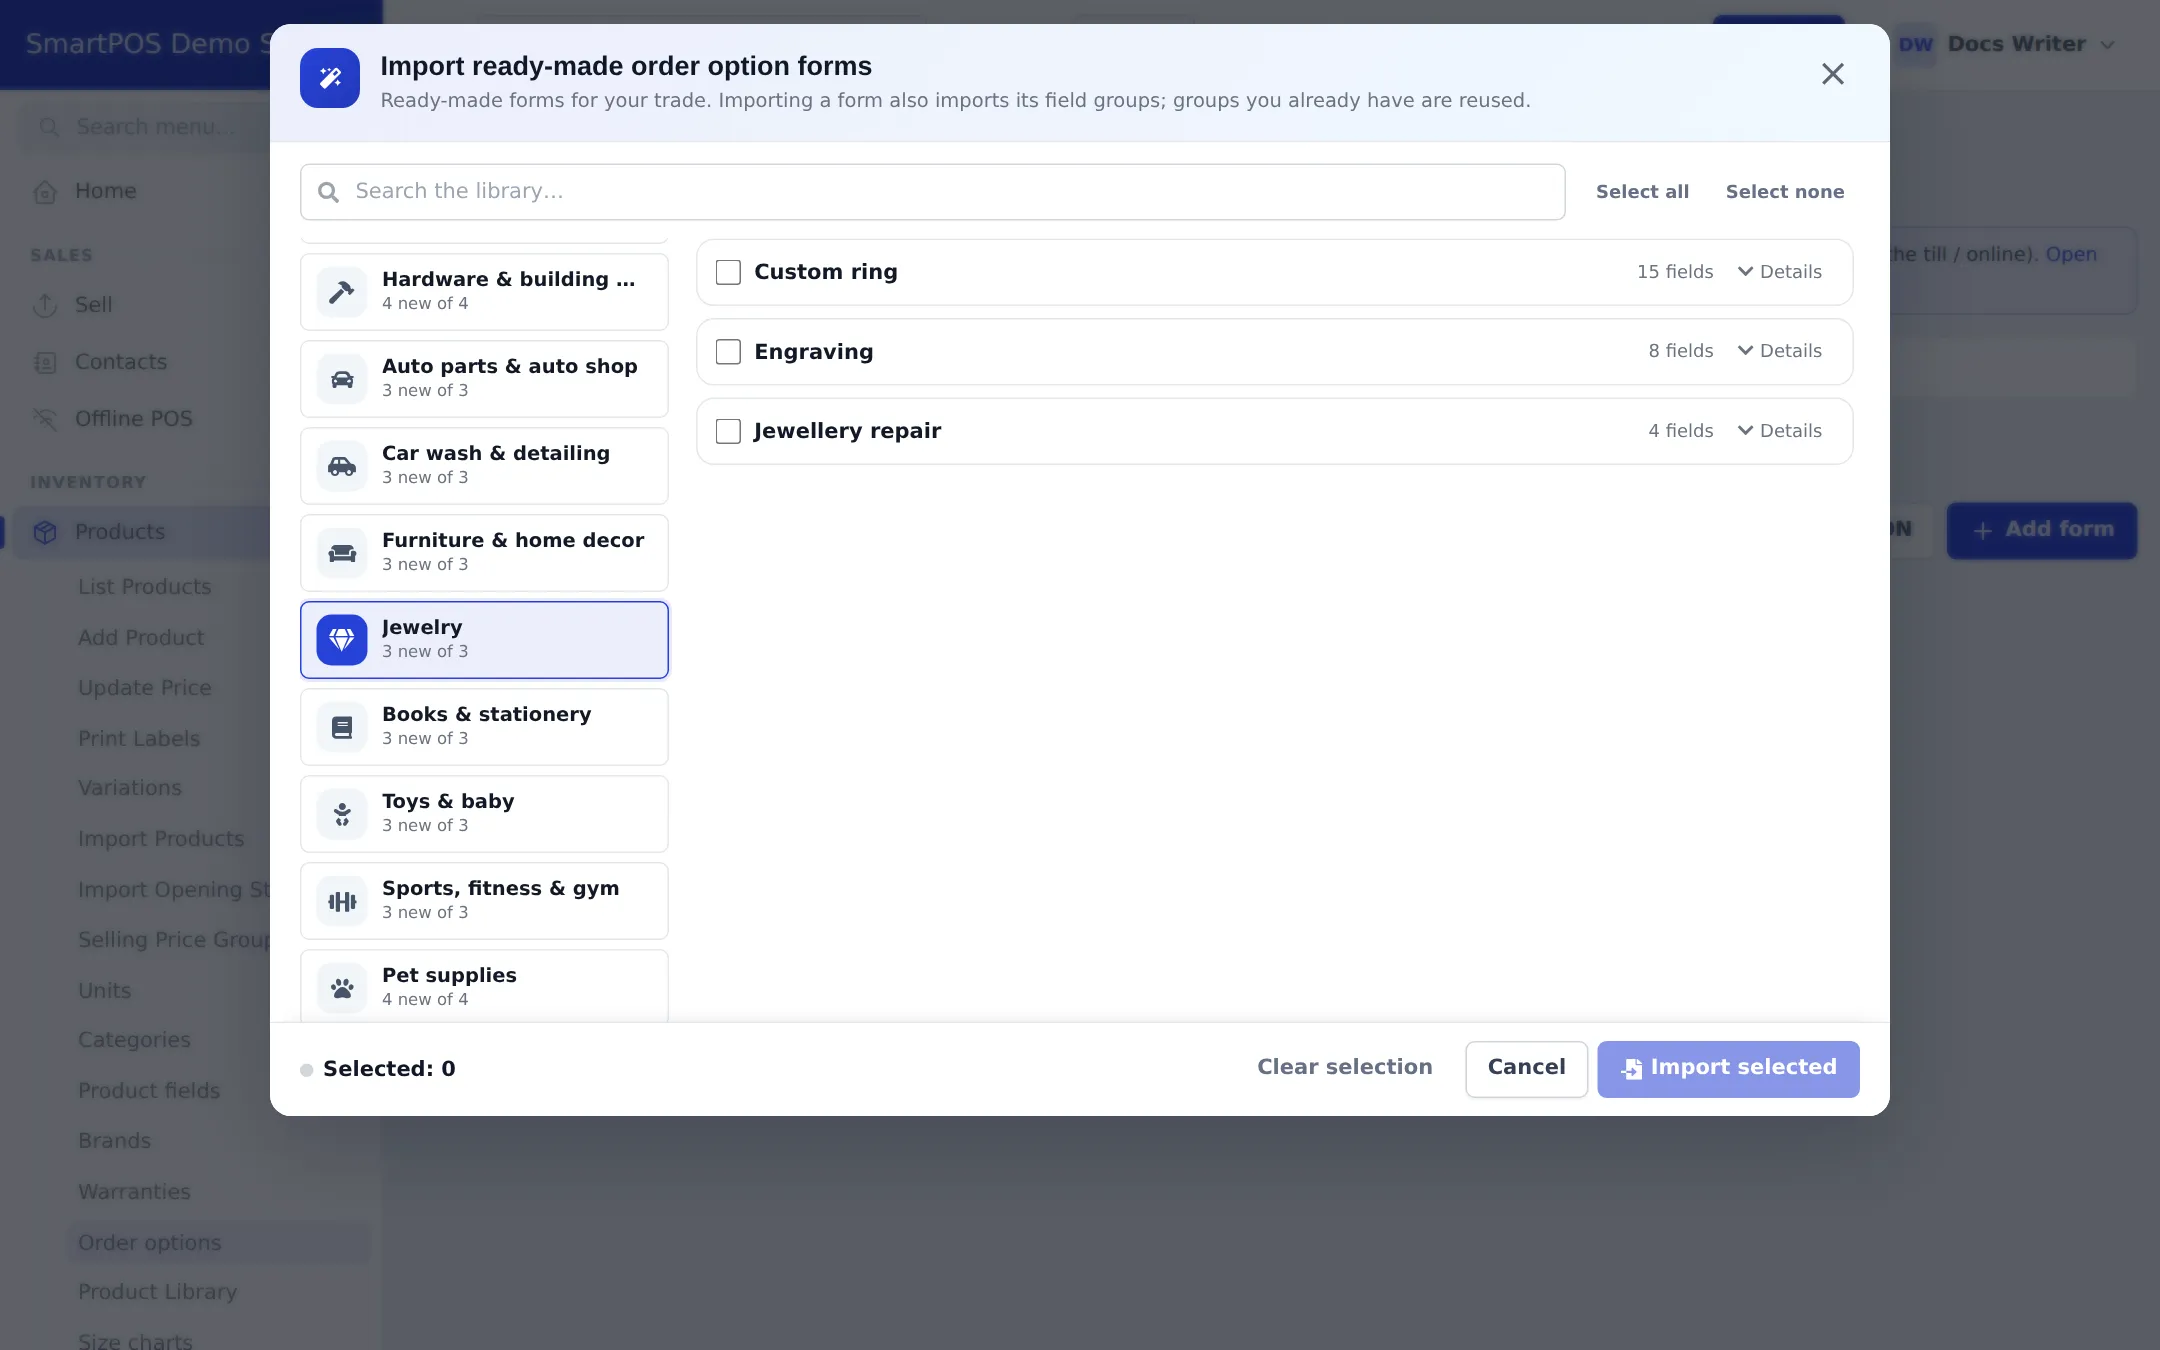Click the Products box icon in sidebar

point(45,532)
